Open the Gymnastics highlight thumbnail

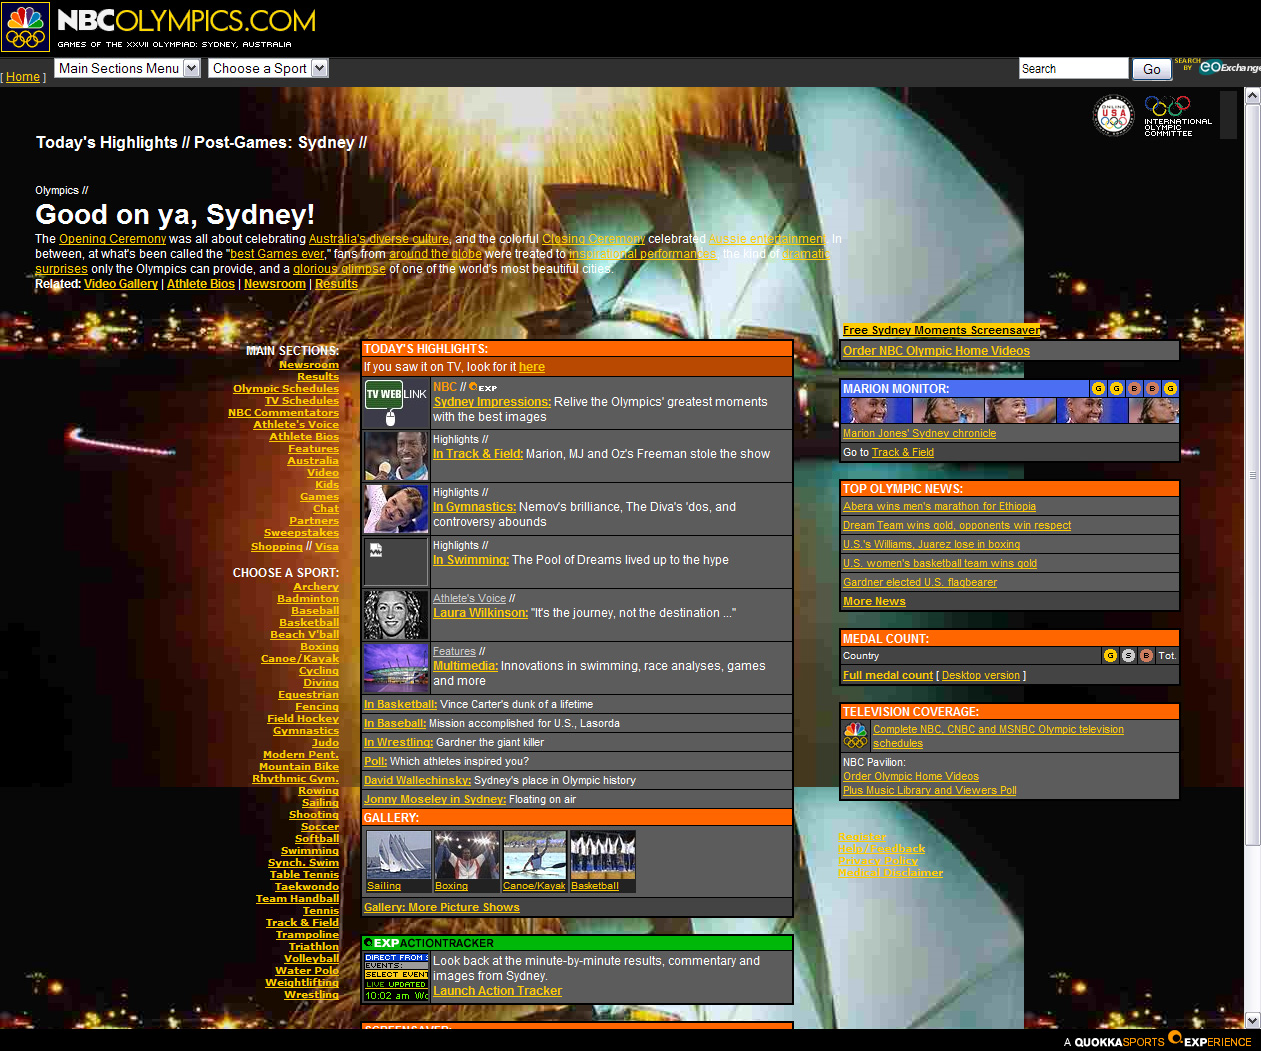click(397, 509)
